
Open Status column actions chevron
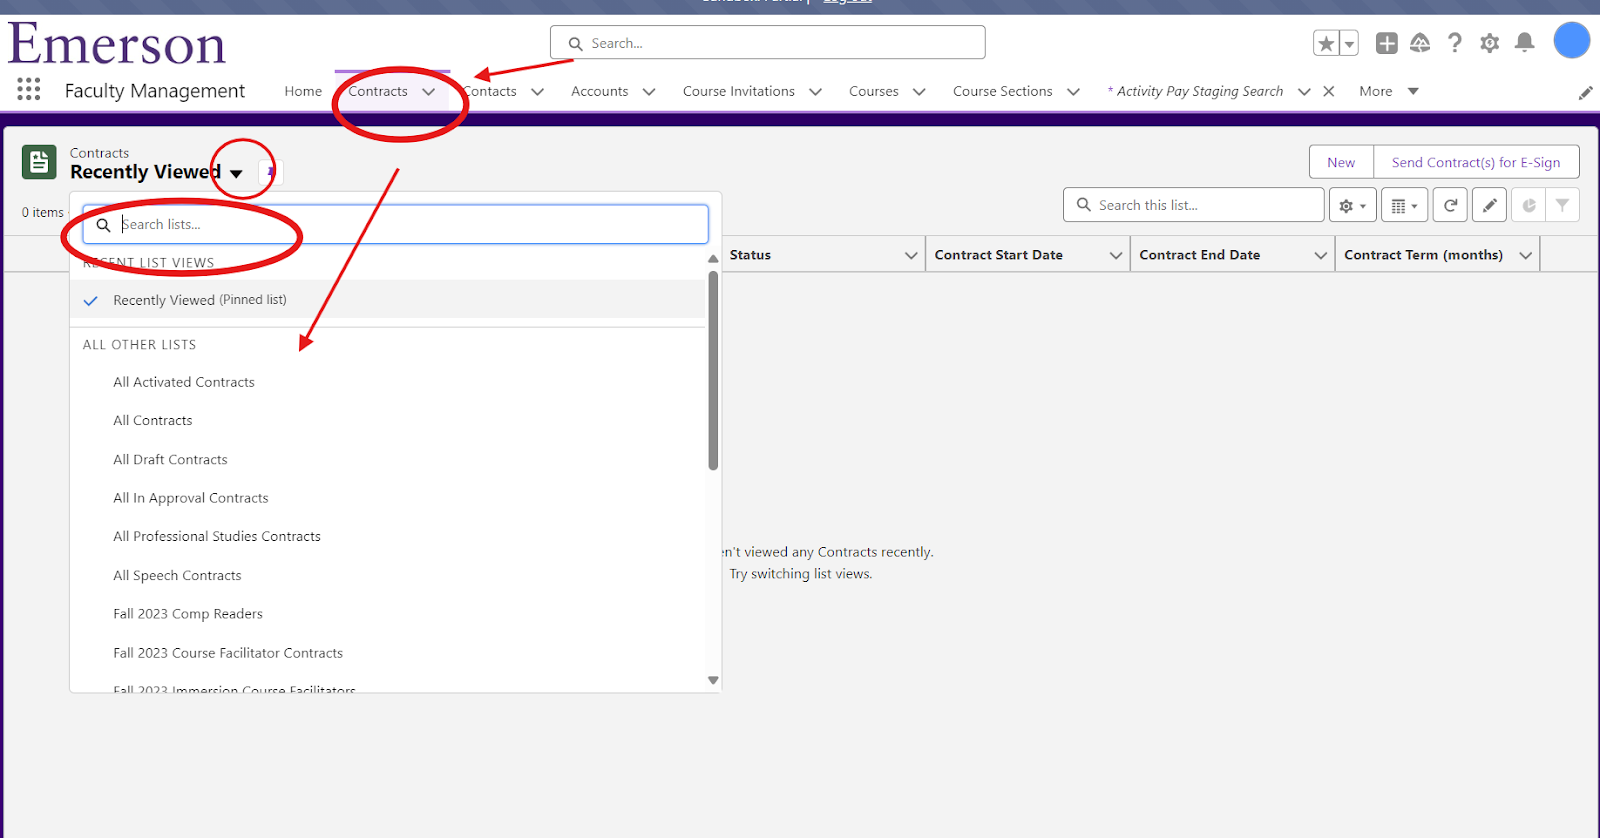pos(911,255)
